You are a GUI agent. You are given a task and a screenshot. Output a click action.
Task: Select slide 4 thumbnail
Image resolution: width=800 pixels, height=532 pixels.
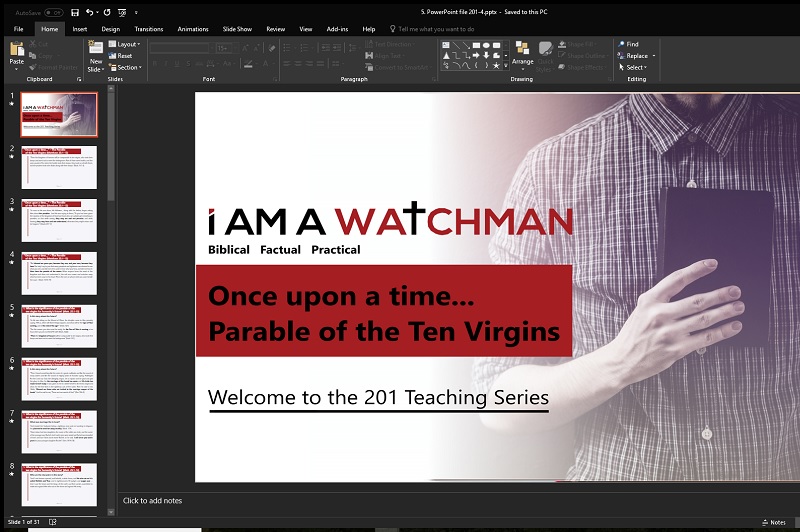[x=59, y=273]
